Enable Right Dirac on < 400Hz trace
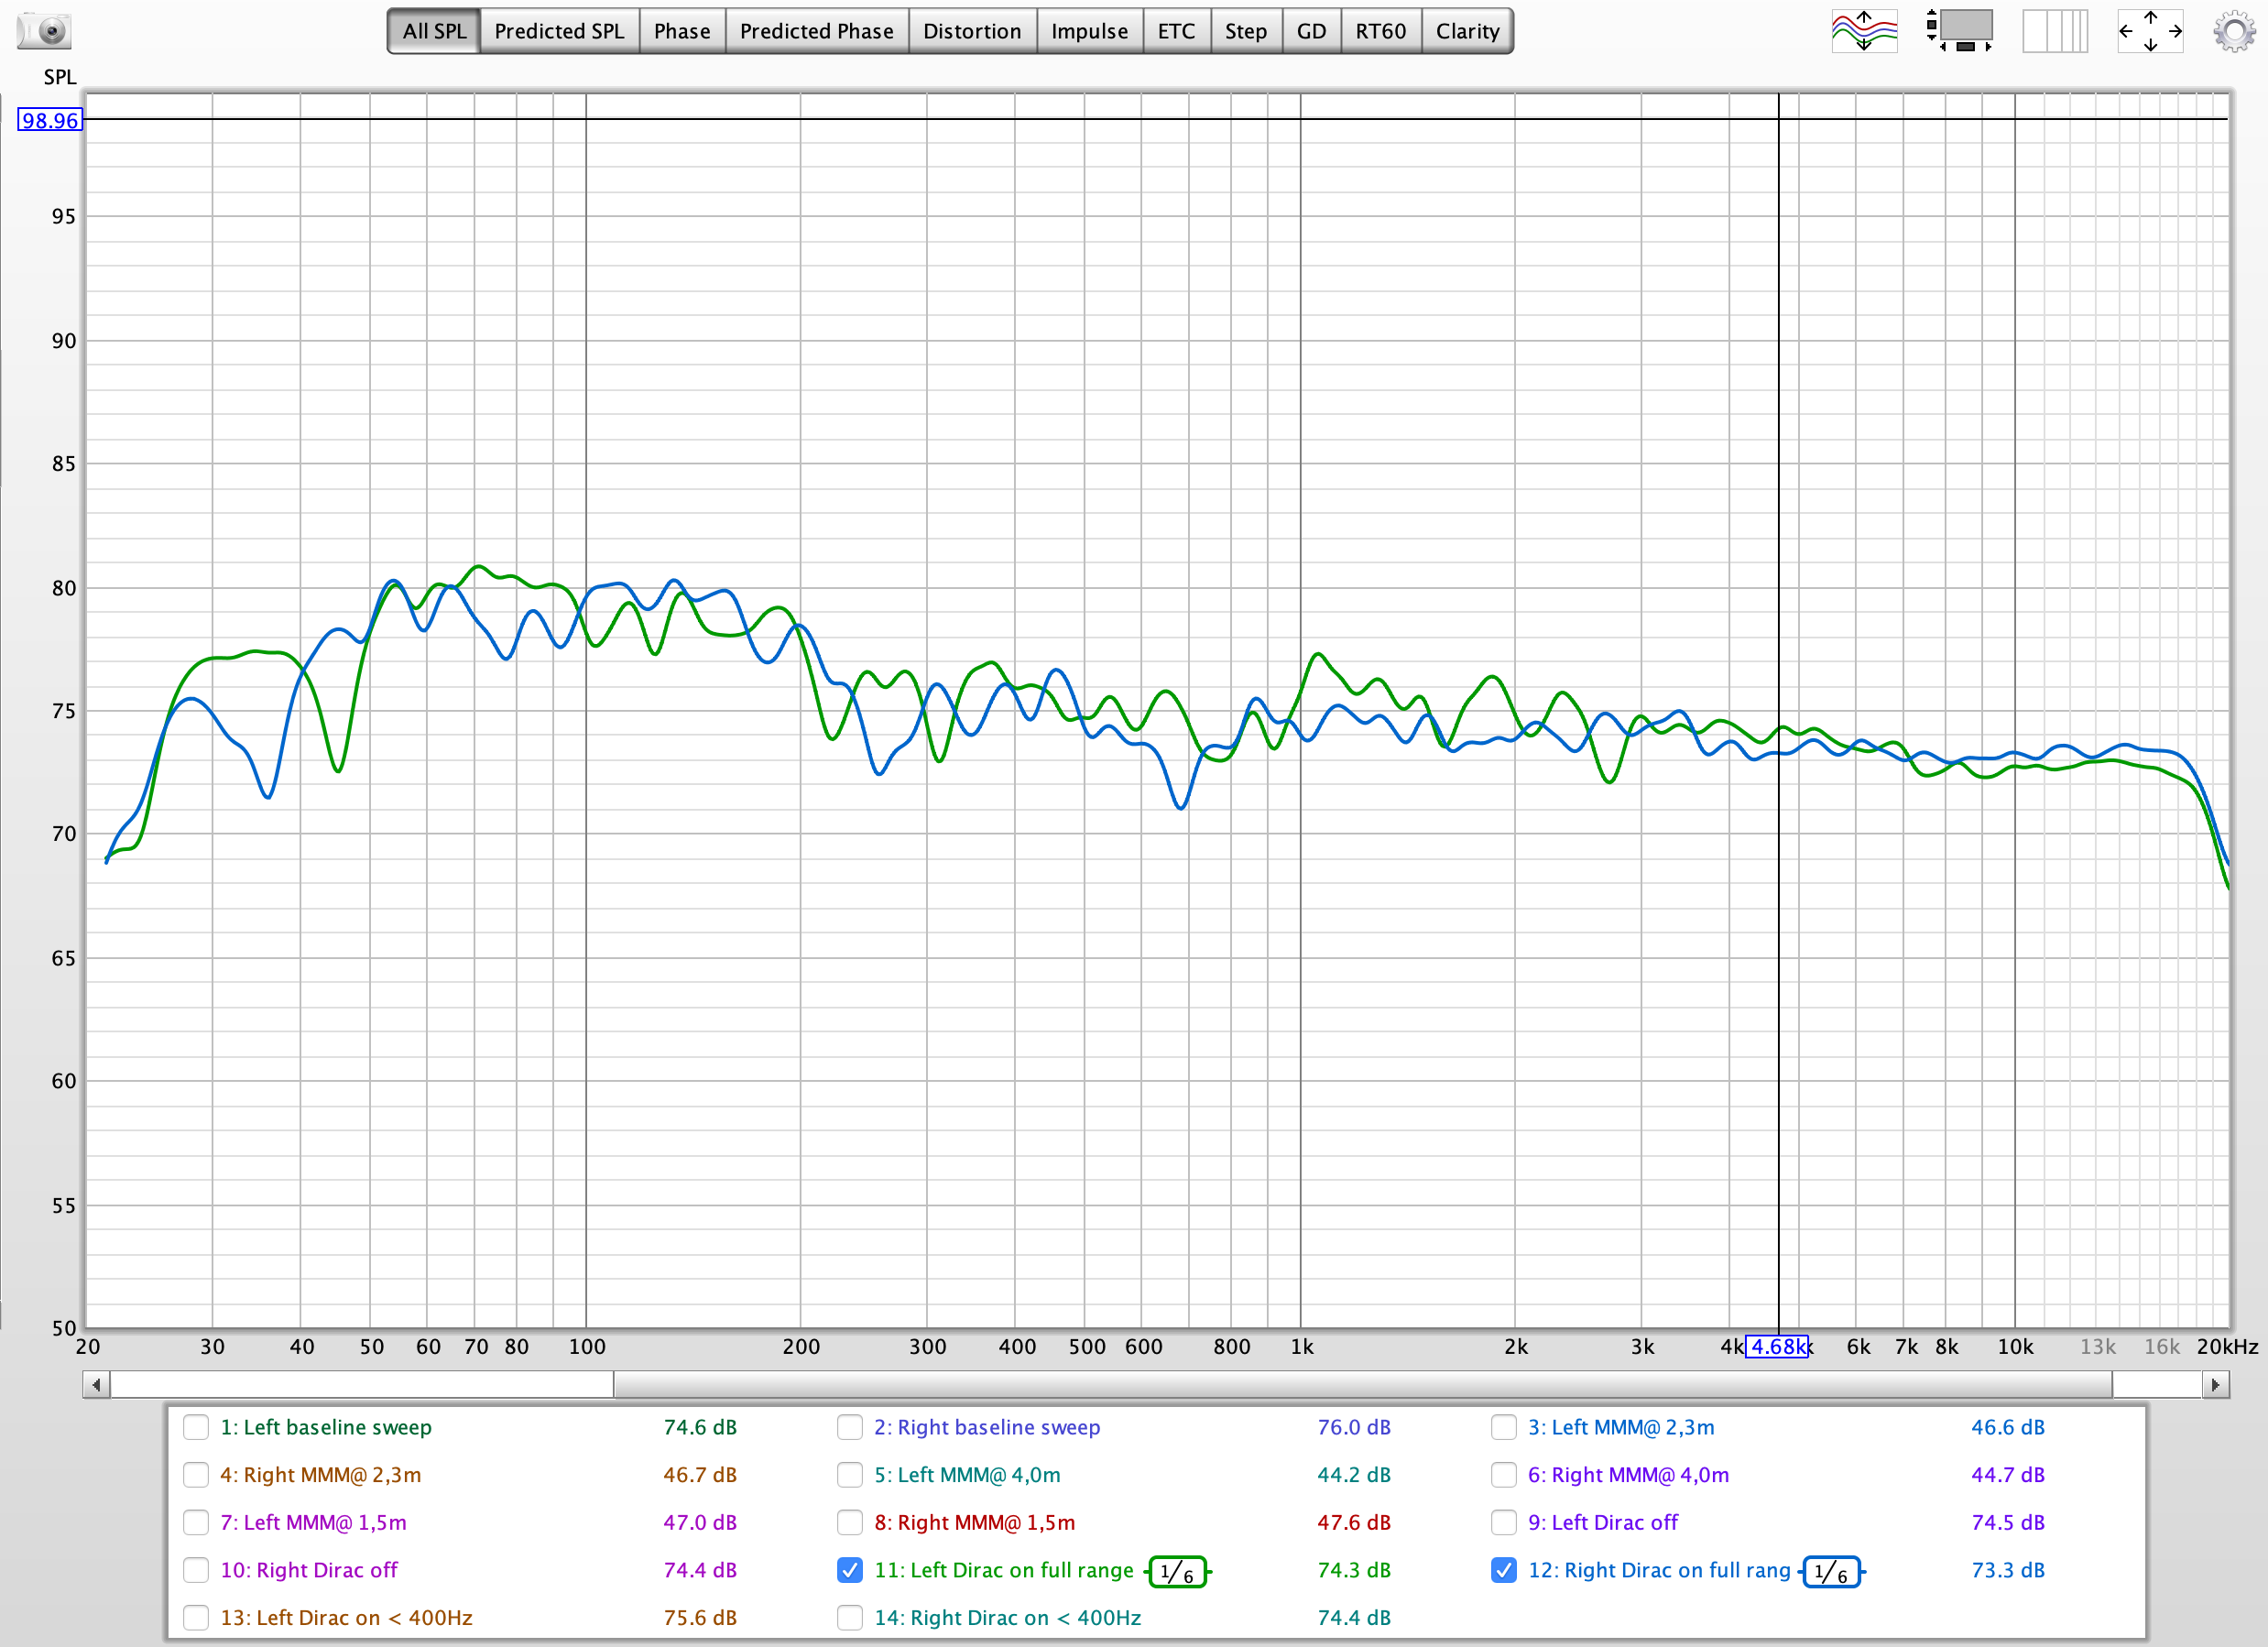2268x1647 pixels. [x=850, y=1617]
